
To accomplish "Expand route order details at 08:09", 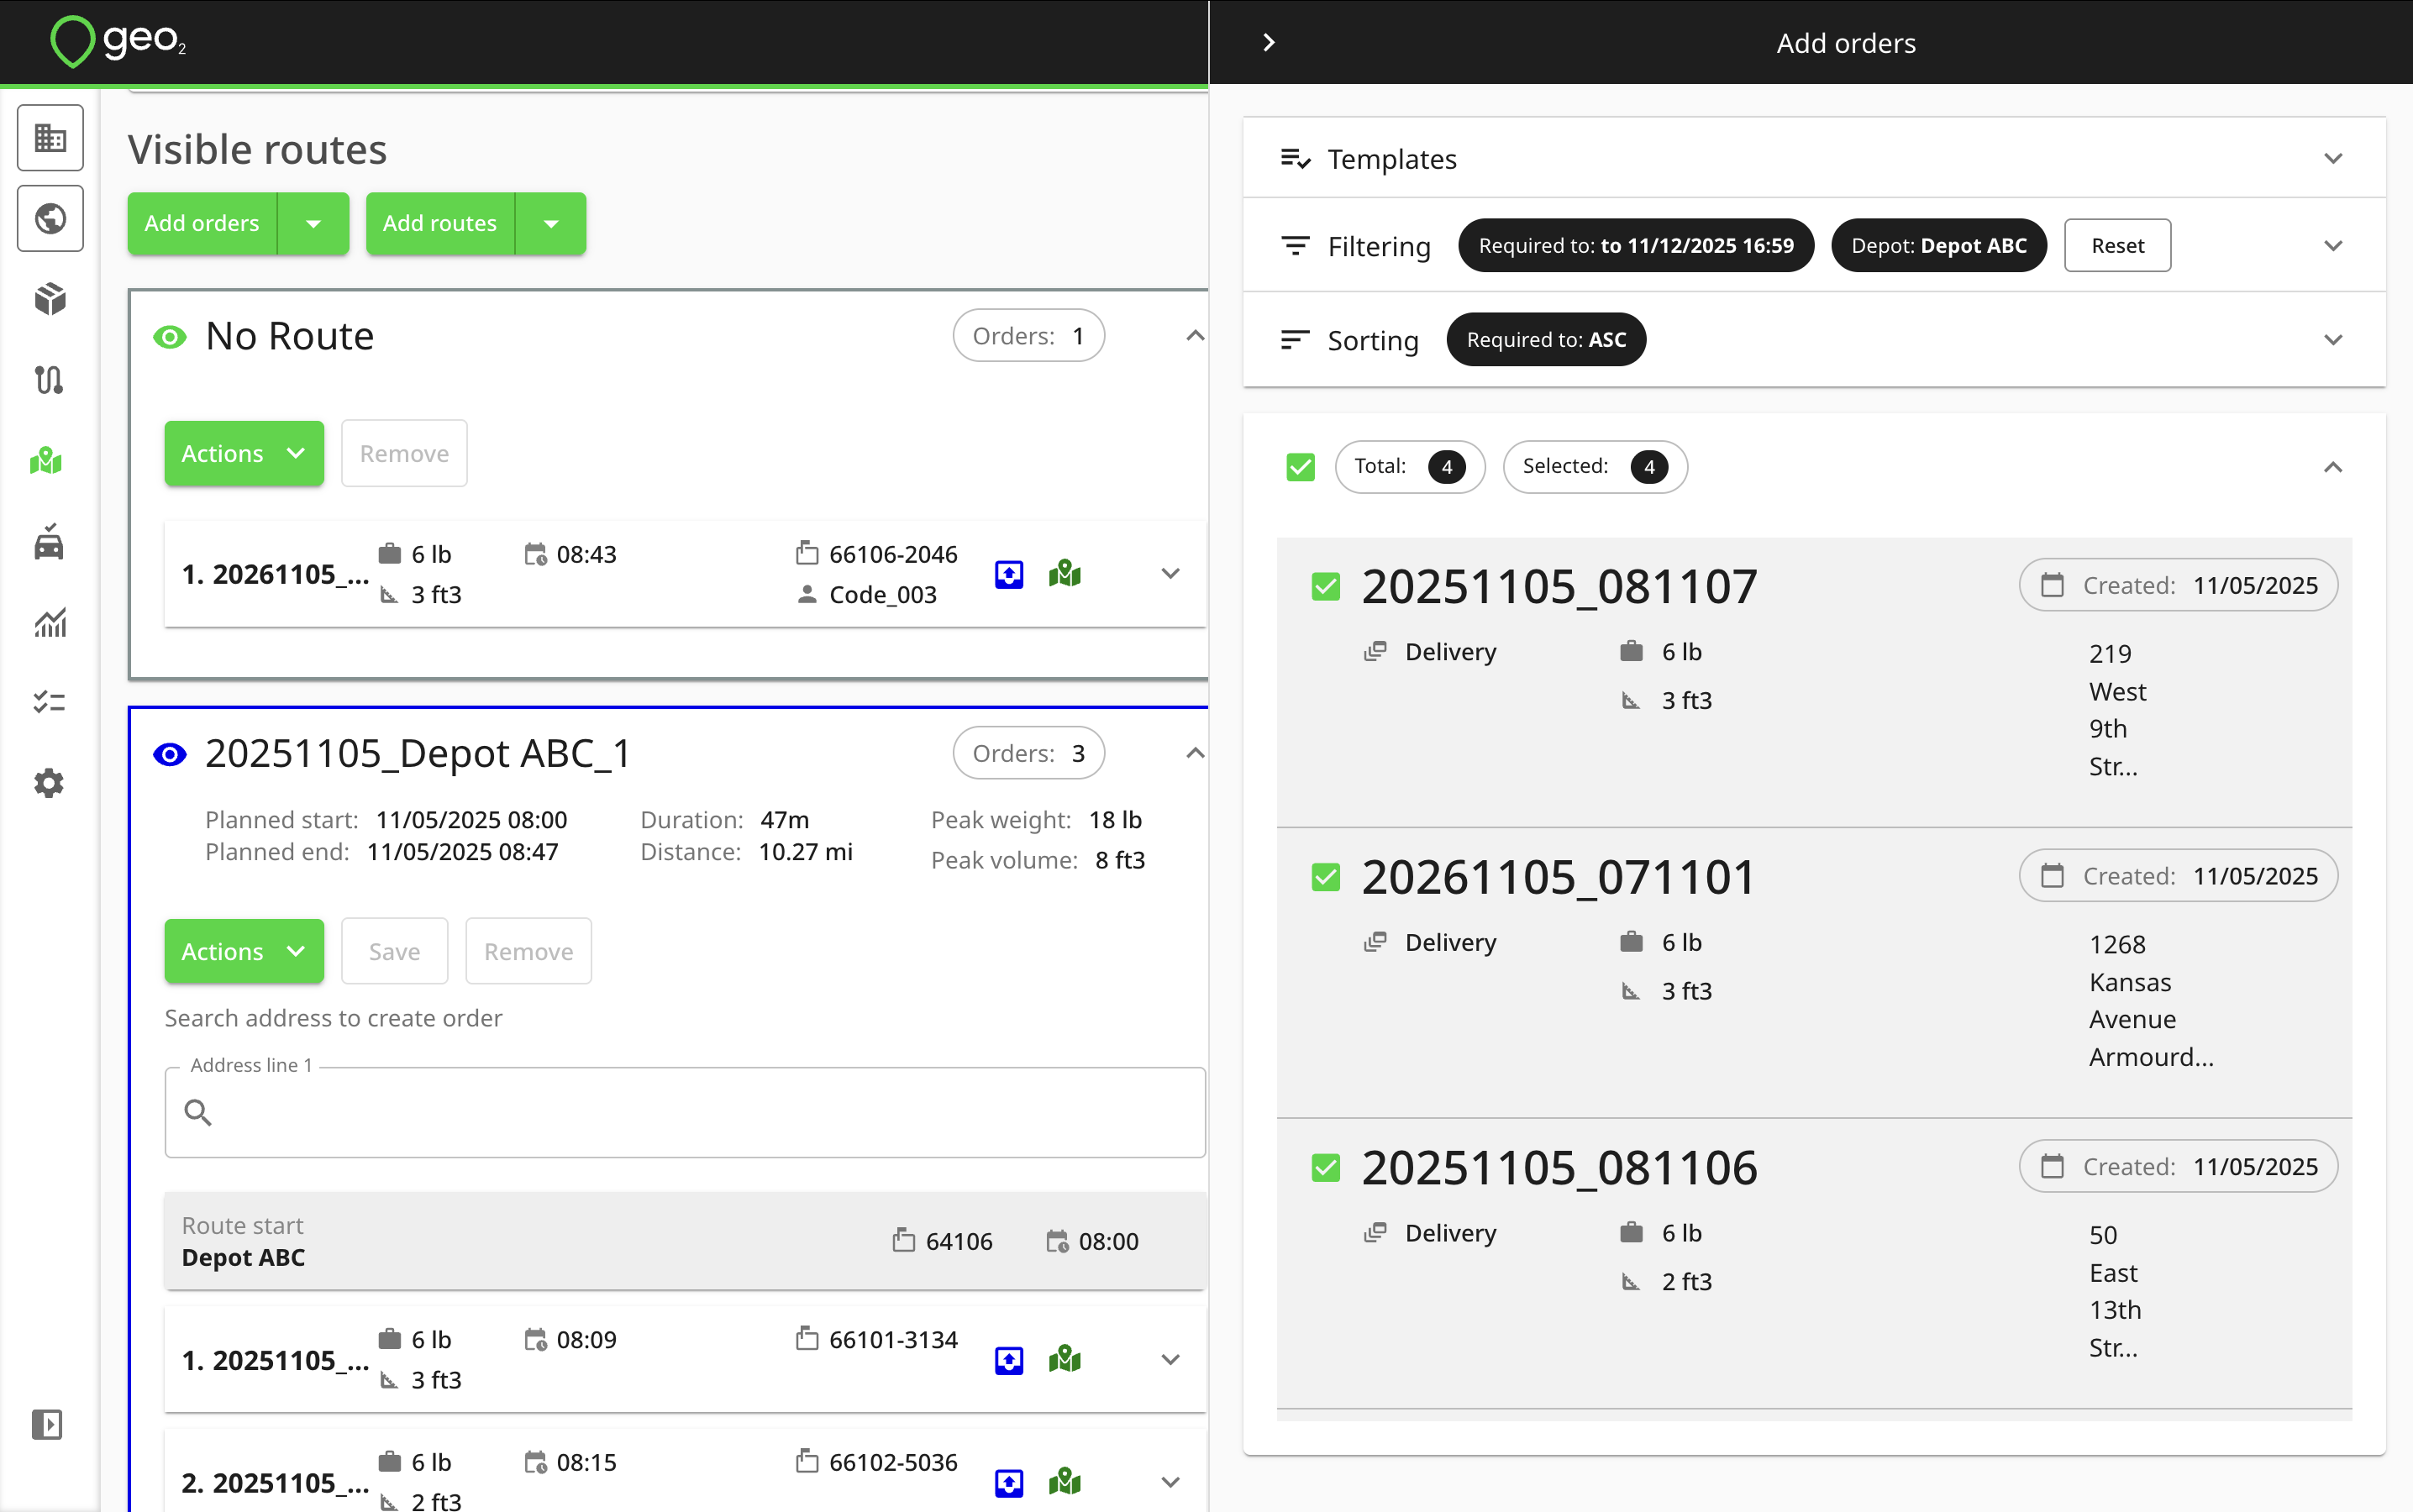I will pyautogui.click(x=1170, y=1360).
